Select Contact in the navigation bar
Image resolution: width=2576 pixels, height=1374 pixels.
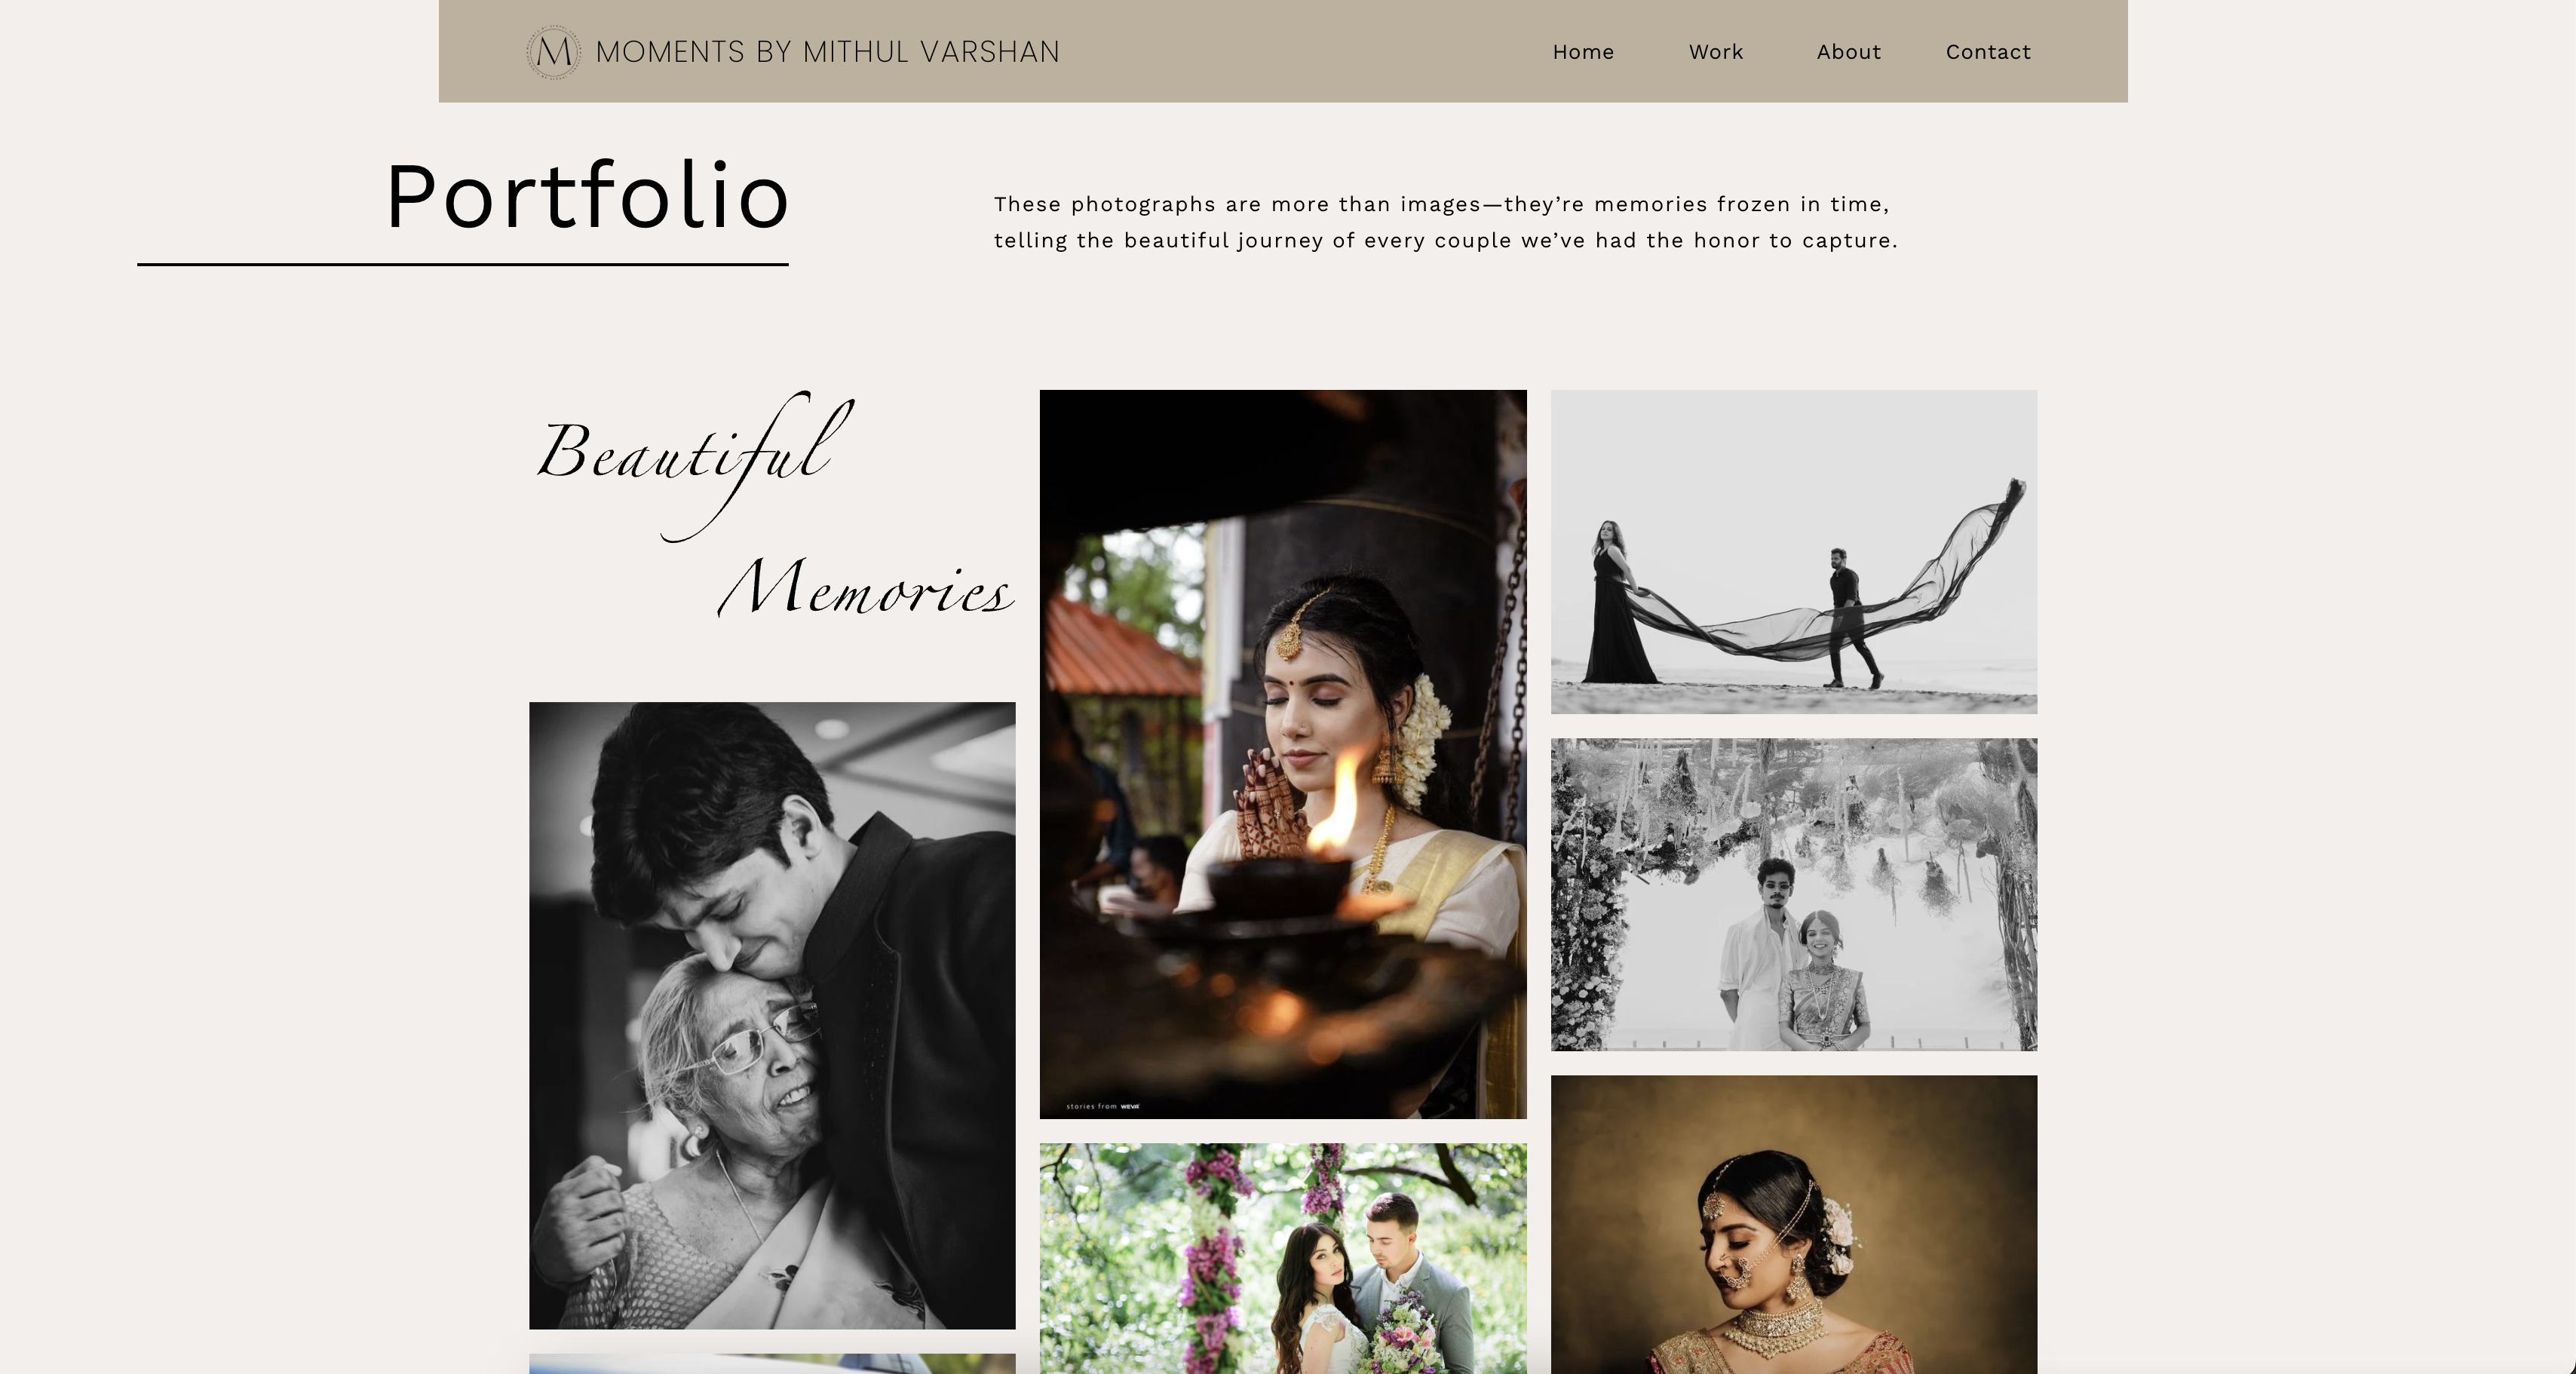[1988, 52]
